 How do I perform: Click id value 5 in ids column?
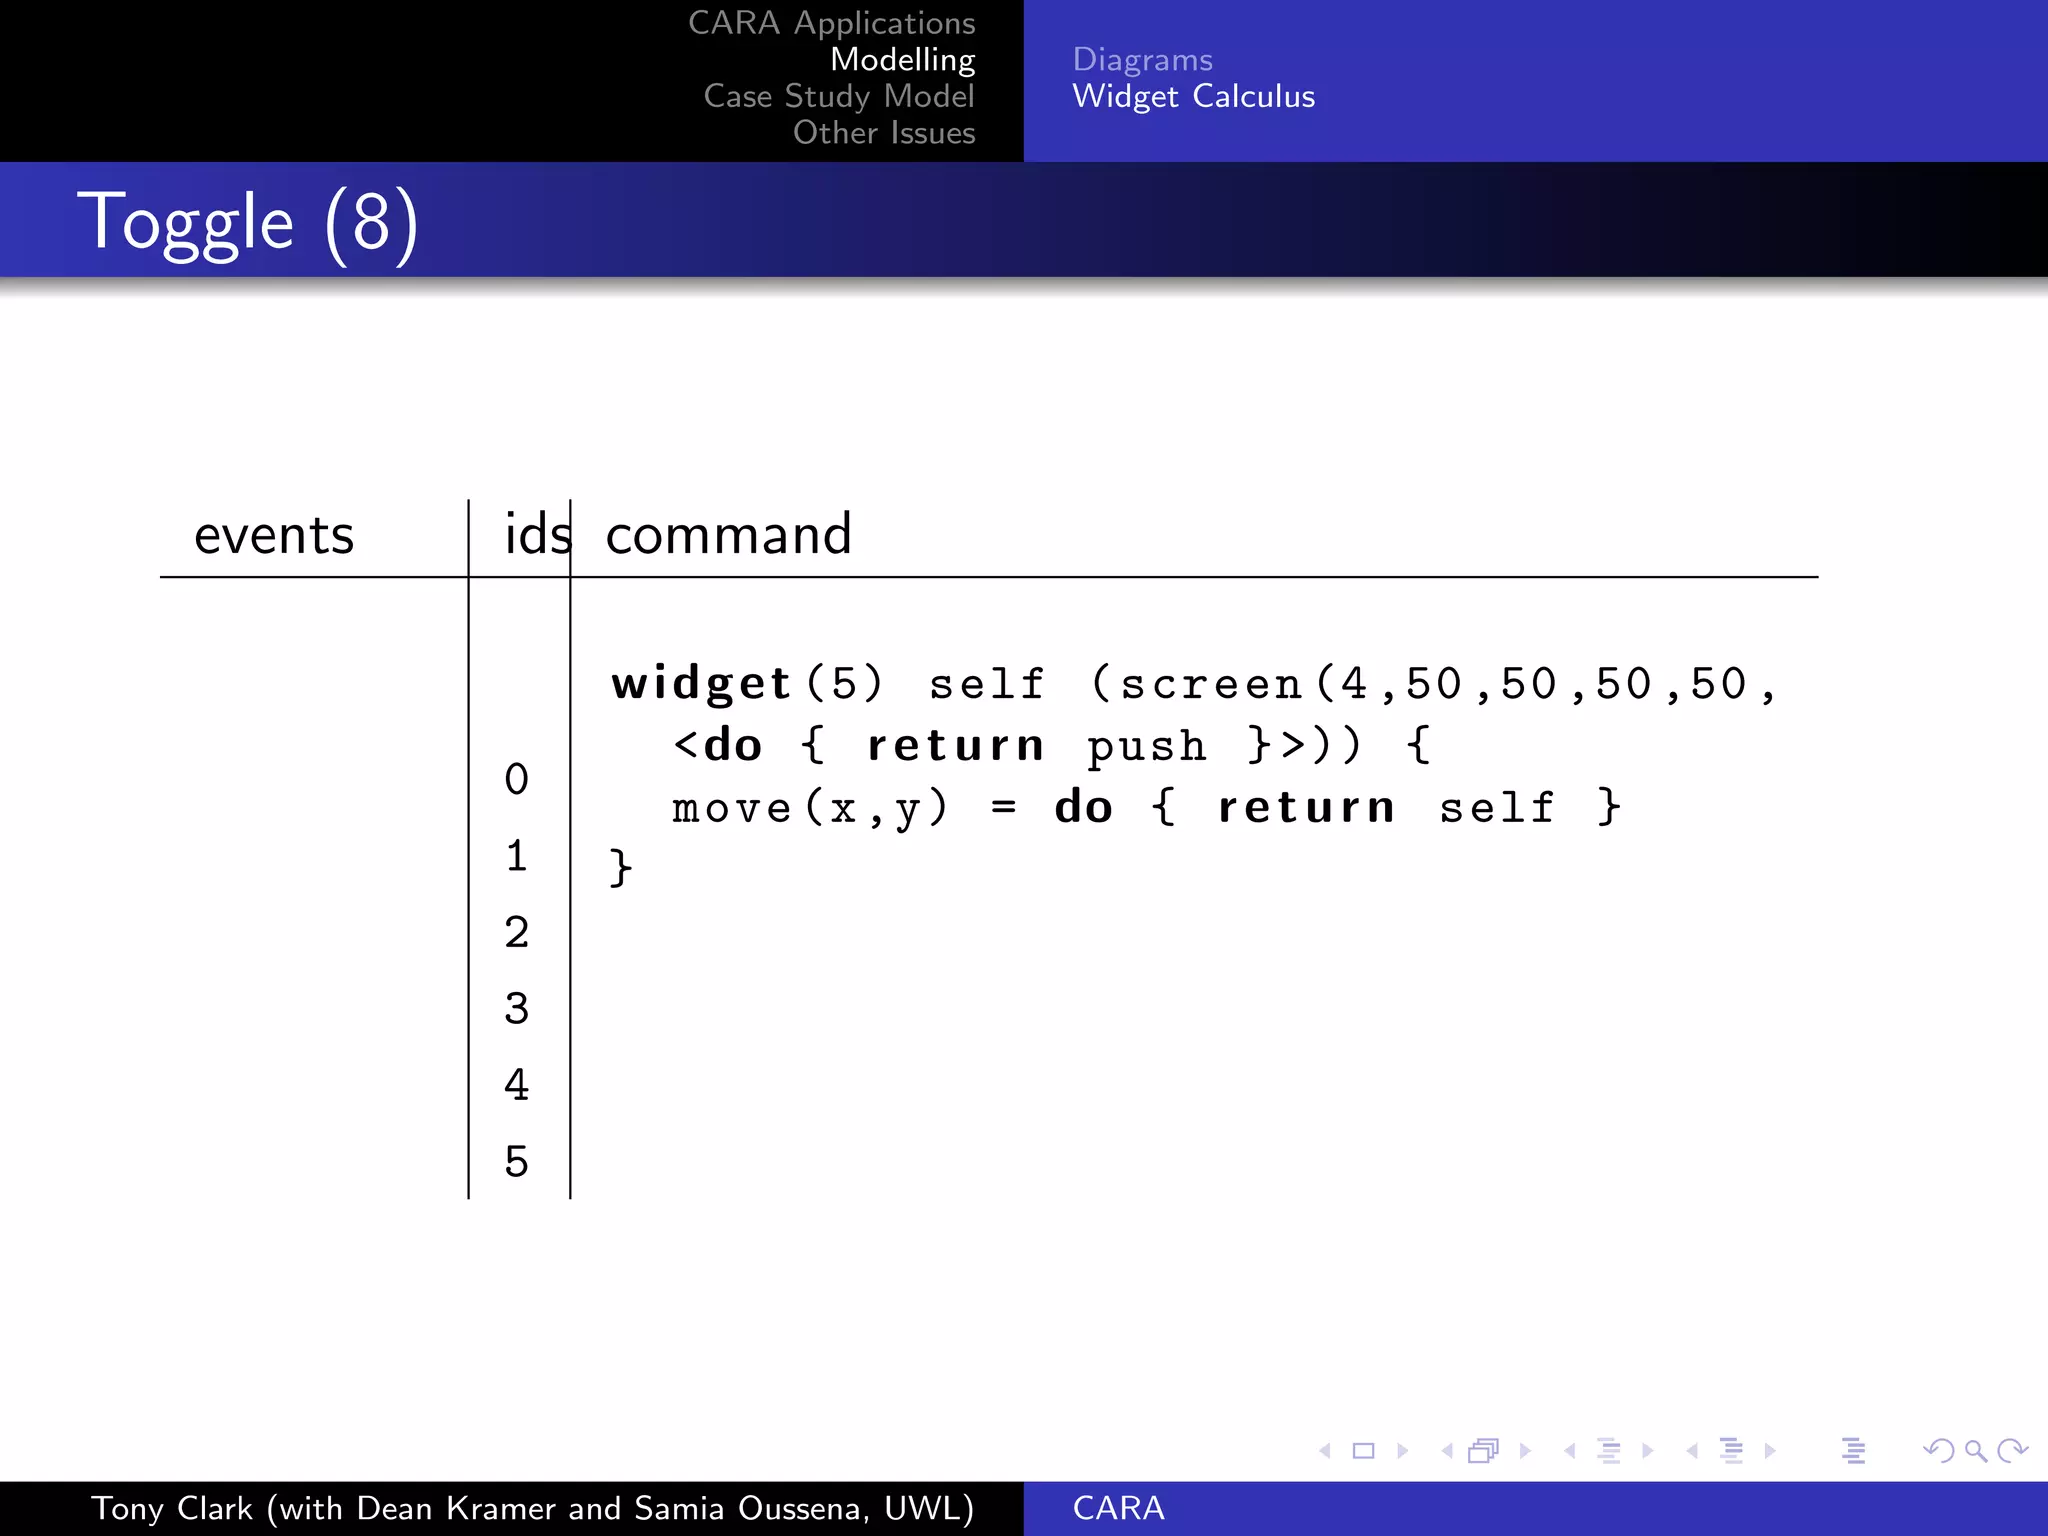point(516,1161)
